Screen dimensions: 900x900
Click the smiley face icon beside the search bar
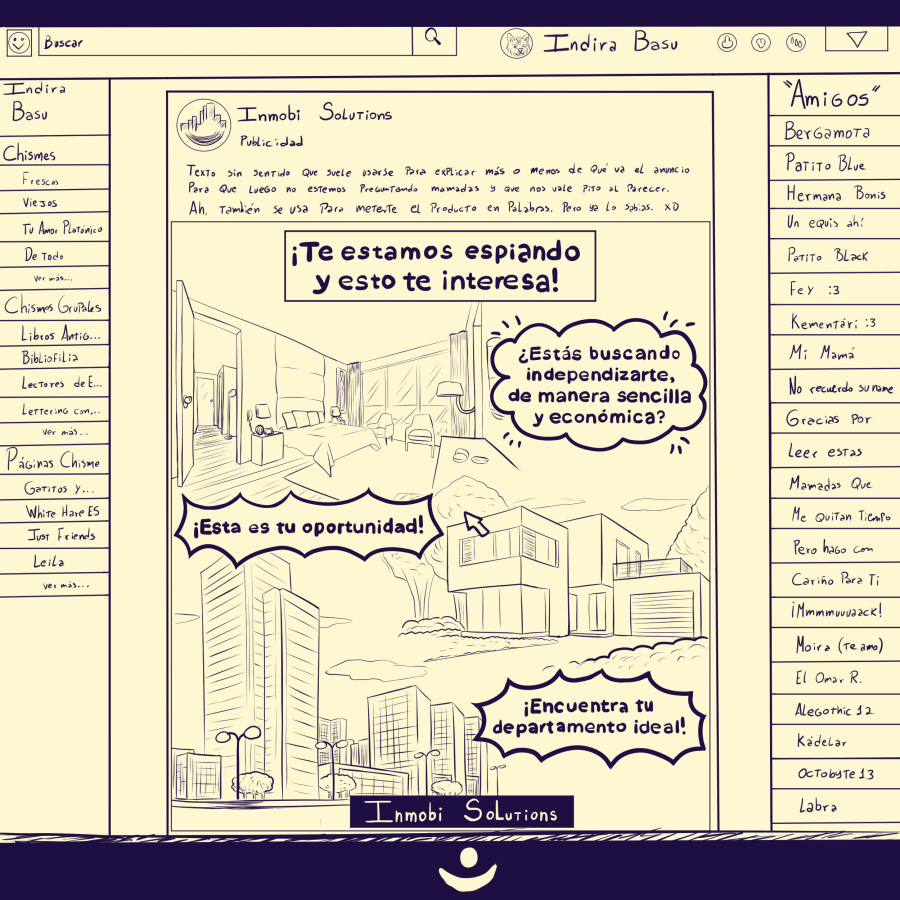[x=18, y=42]
